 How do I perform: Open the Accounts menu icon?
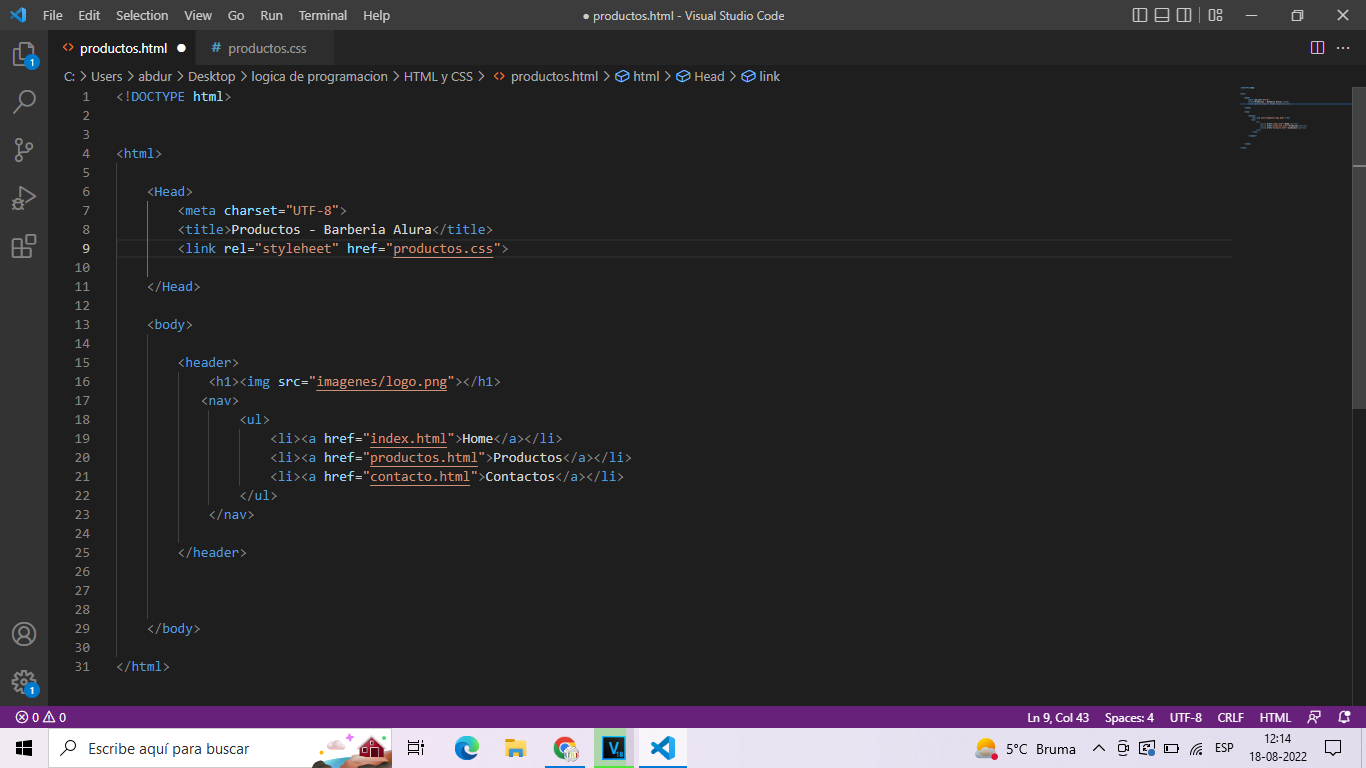(24, 635)
